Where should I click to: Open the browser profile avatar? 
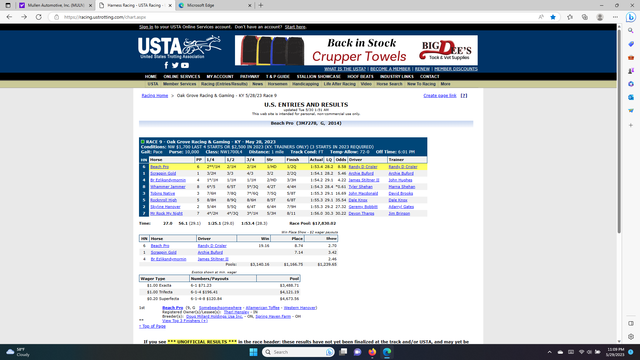click(x=600, y=17)
